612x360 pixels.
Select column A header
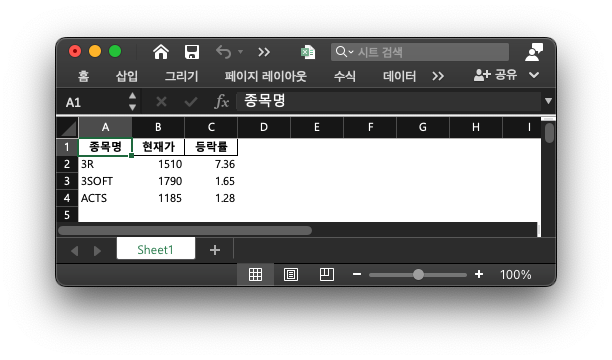click(x=105, y=127)
